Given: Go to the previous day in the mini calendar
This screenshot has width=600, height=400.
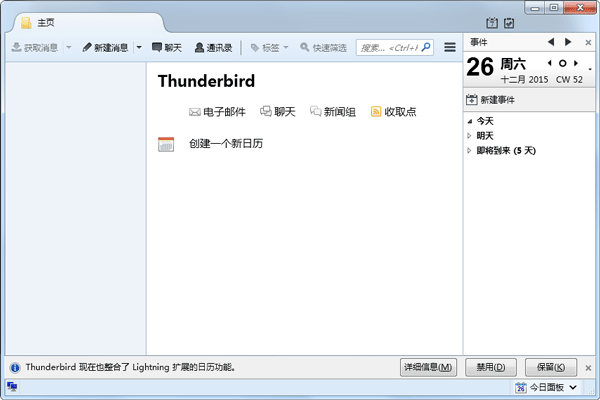Looking at the screenshot, I should point(549,63).
